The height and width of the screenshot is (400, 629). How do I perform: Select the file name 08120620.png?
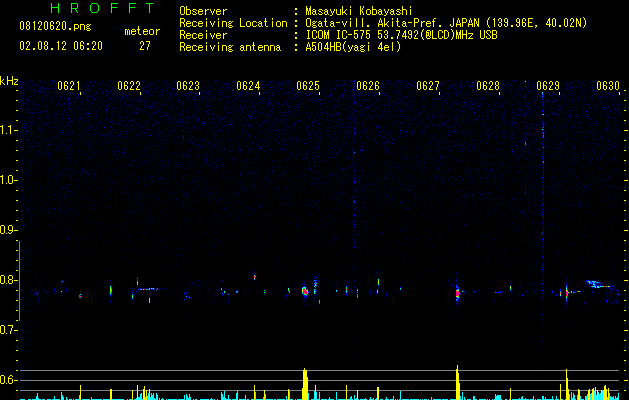(55, 27)
